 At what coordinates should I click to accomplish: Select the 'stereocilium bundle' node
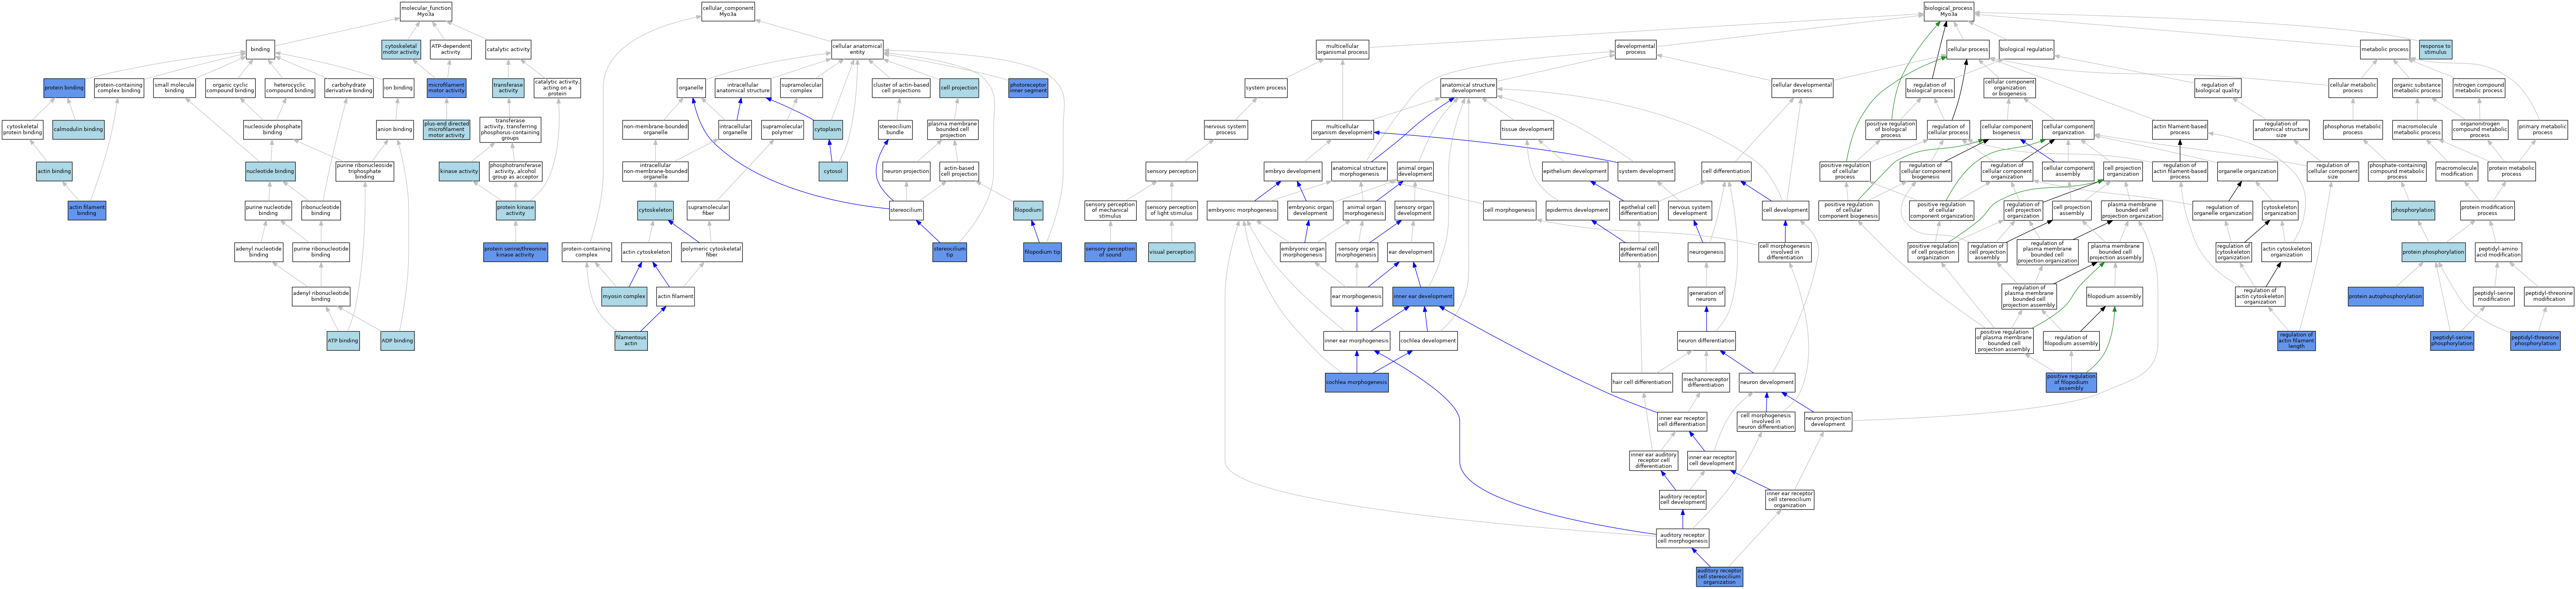click(x=895, y=129)
